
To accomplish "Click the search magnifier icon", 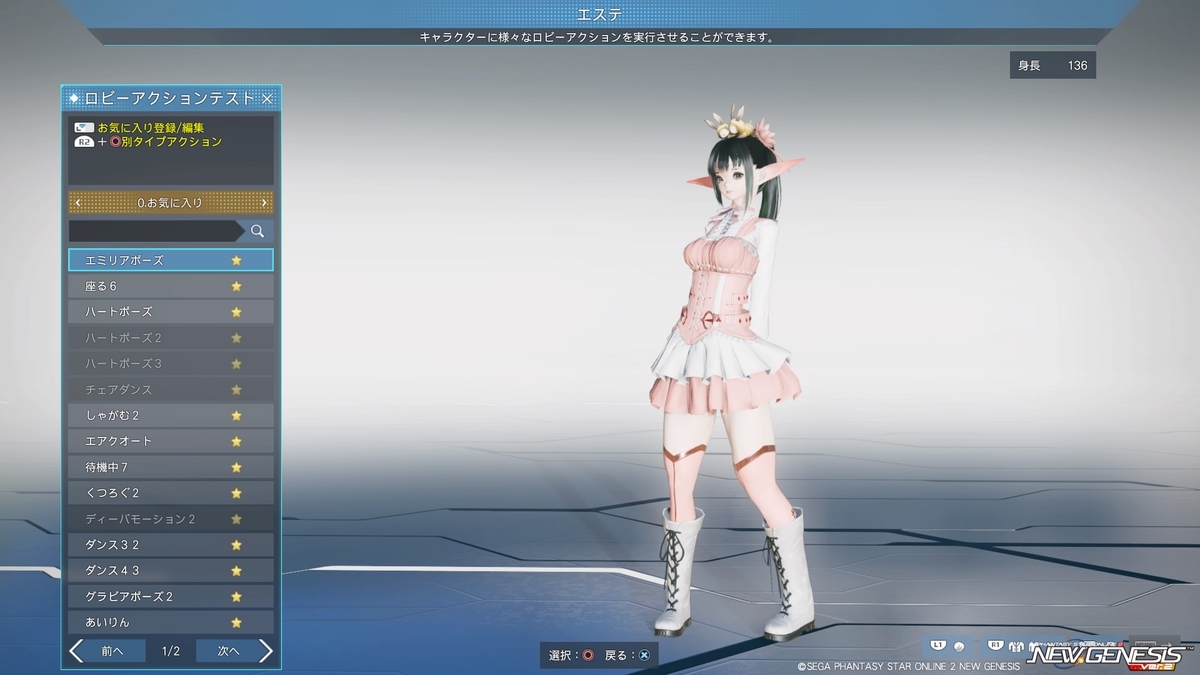I will pyautogui.click(x=258, y=231).
